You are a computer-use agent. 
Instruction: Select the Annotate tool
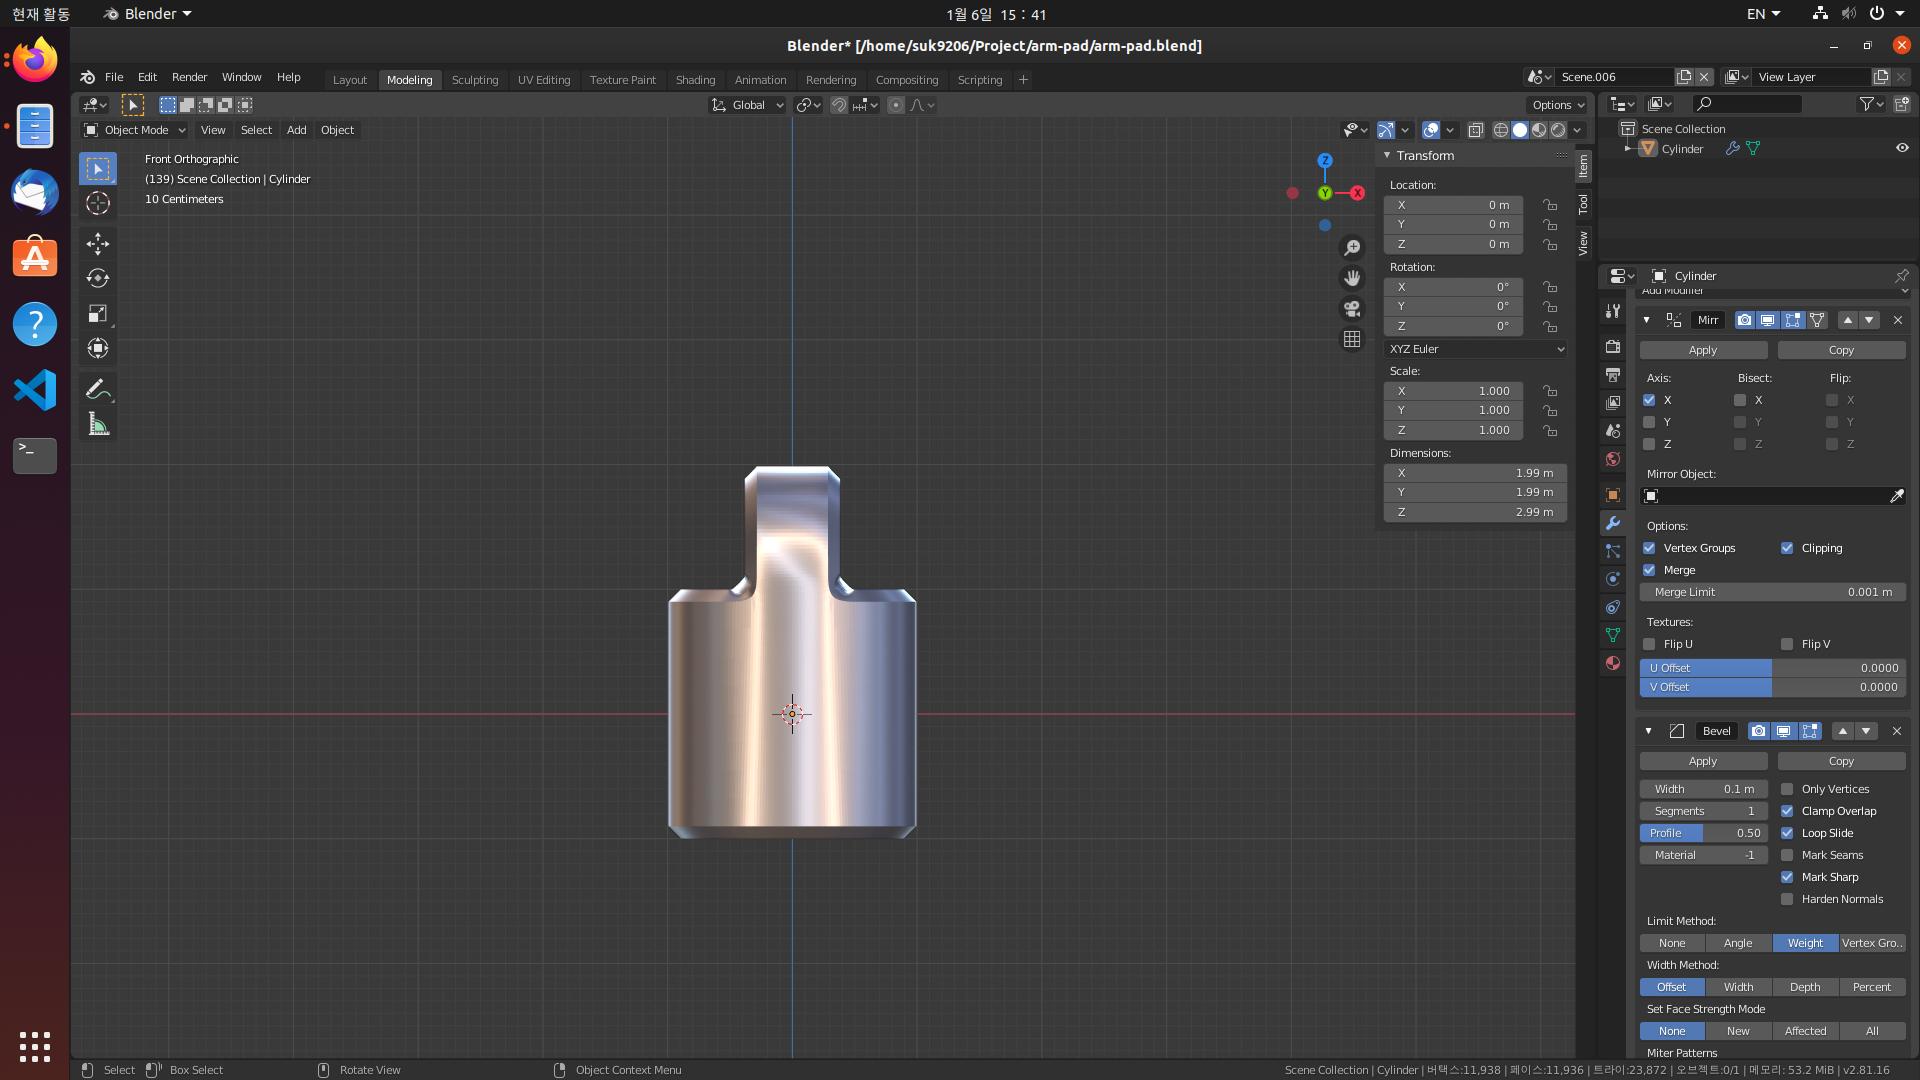click(x=98, y=389)
